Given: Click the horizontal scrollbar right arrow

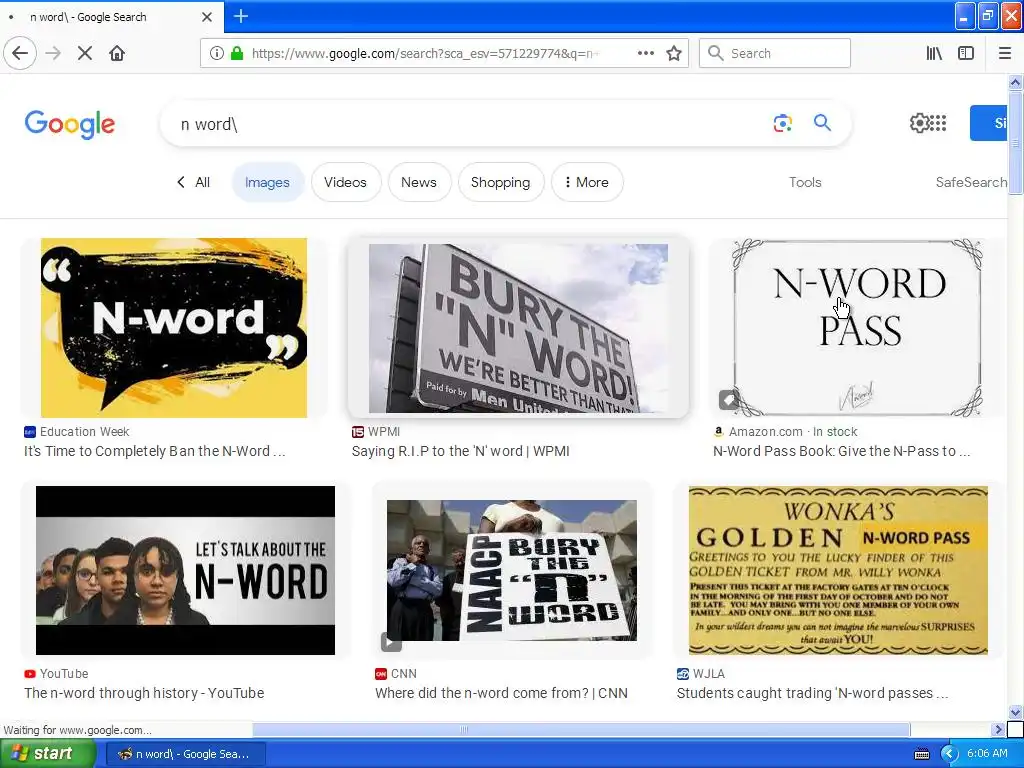Looking at the screenshot, I should [x=998, y=729].
